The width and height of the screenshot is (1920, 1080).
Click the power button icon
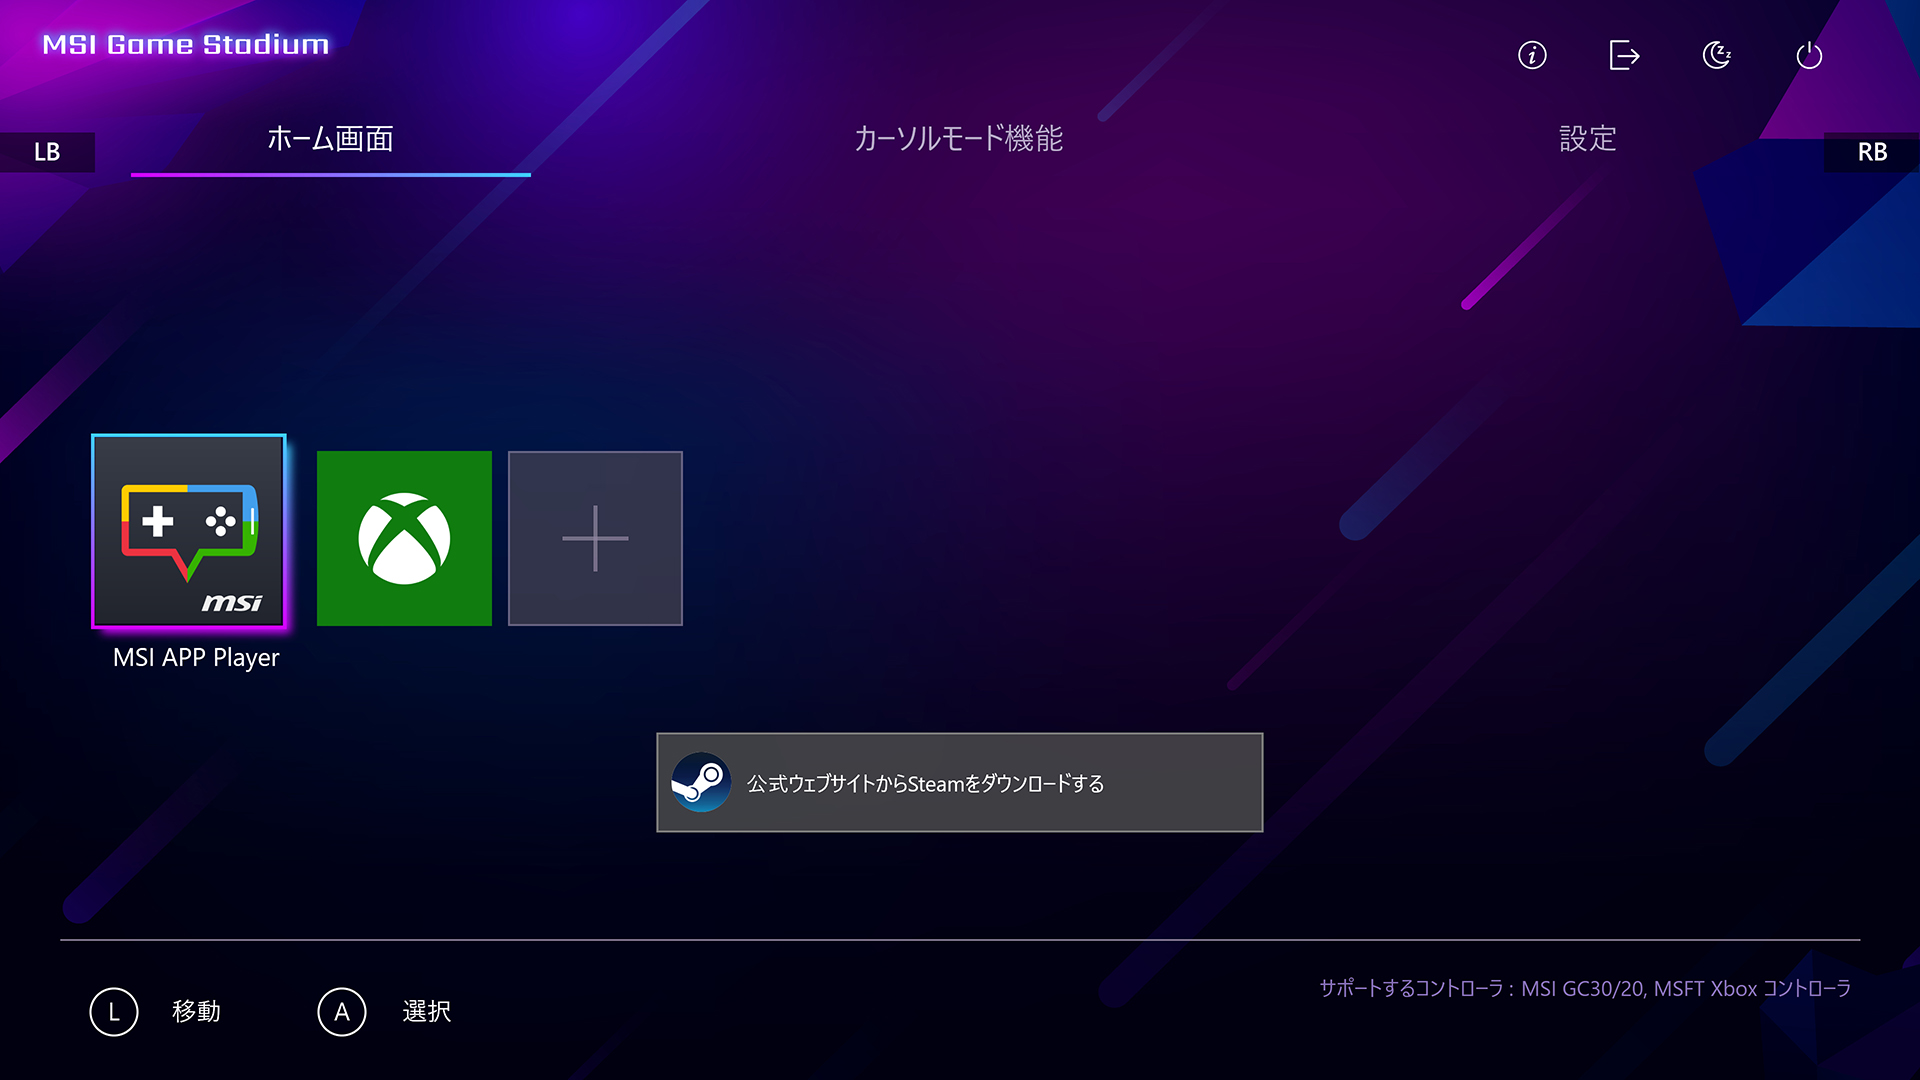point(1809,55)
